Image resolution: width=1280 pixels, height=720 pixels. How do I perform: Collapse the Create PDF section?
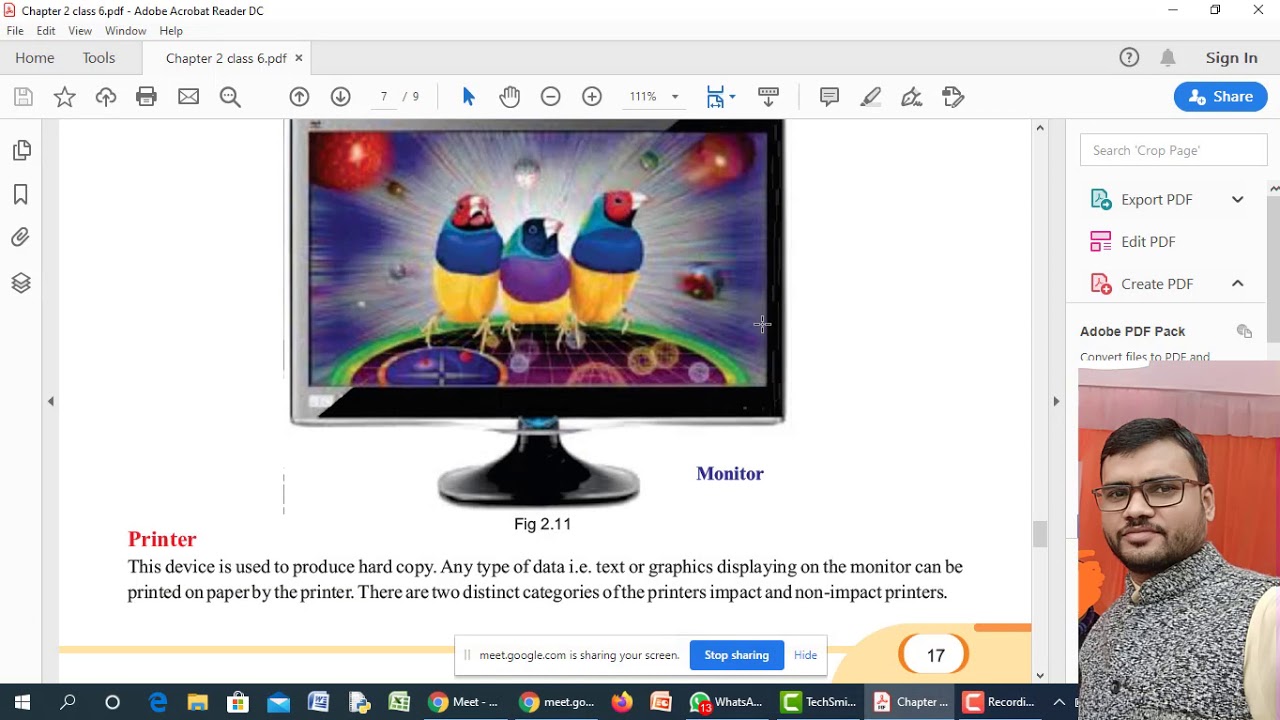click(1237, 284)
